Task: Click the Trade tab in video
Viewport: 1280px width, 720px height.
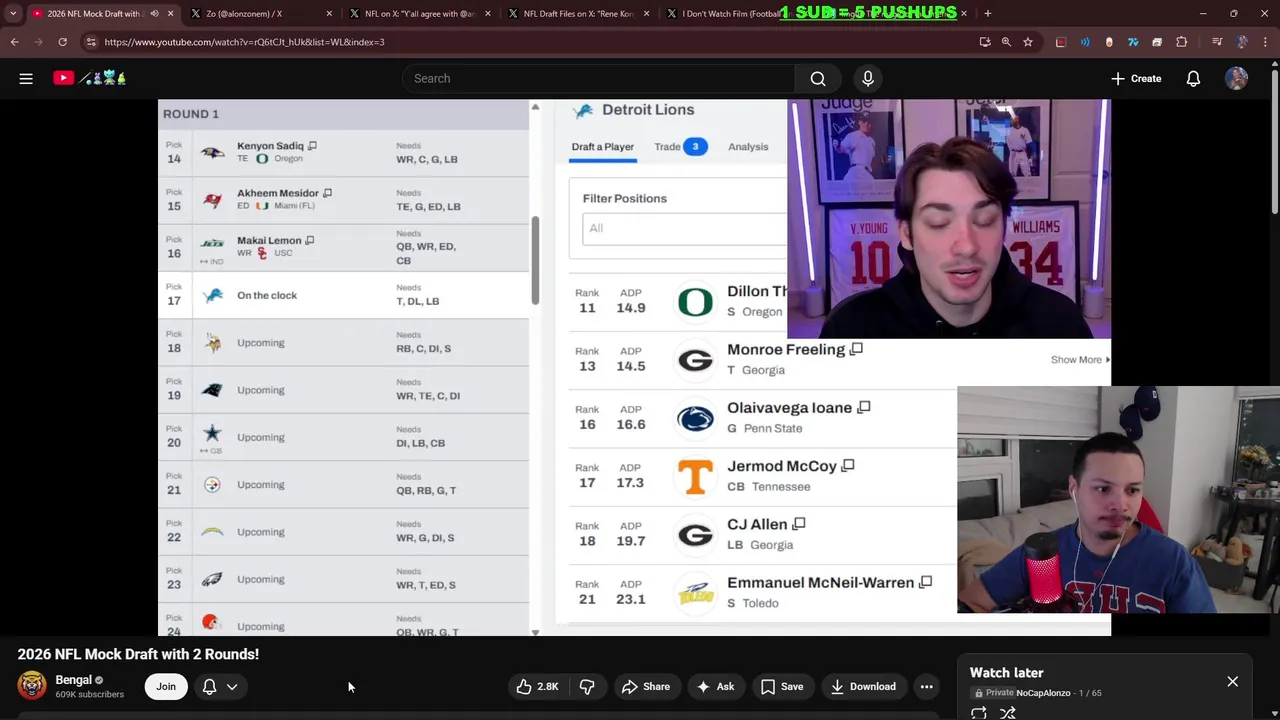Action: (680, 147)
